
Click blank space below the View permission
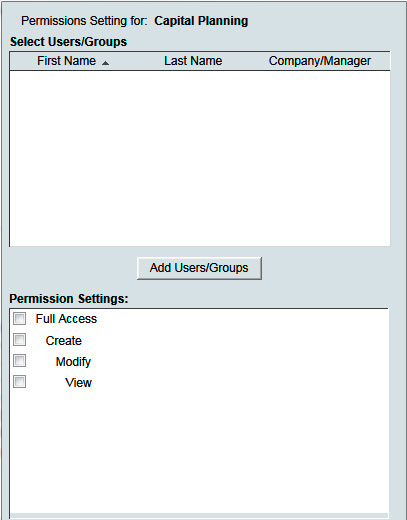point(199,450)
